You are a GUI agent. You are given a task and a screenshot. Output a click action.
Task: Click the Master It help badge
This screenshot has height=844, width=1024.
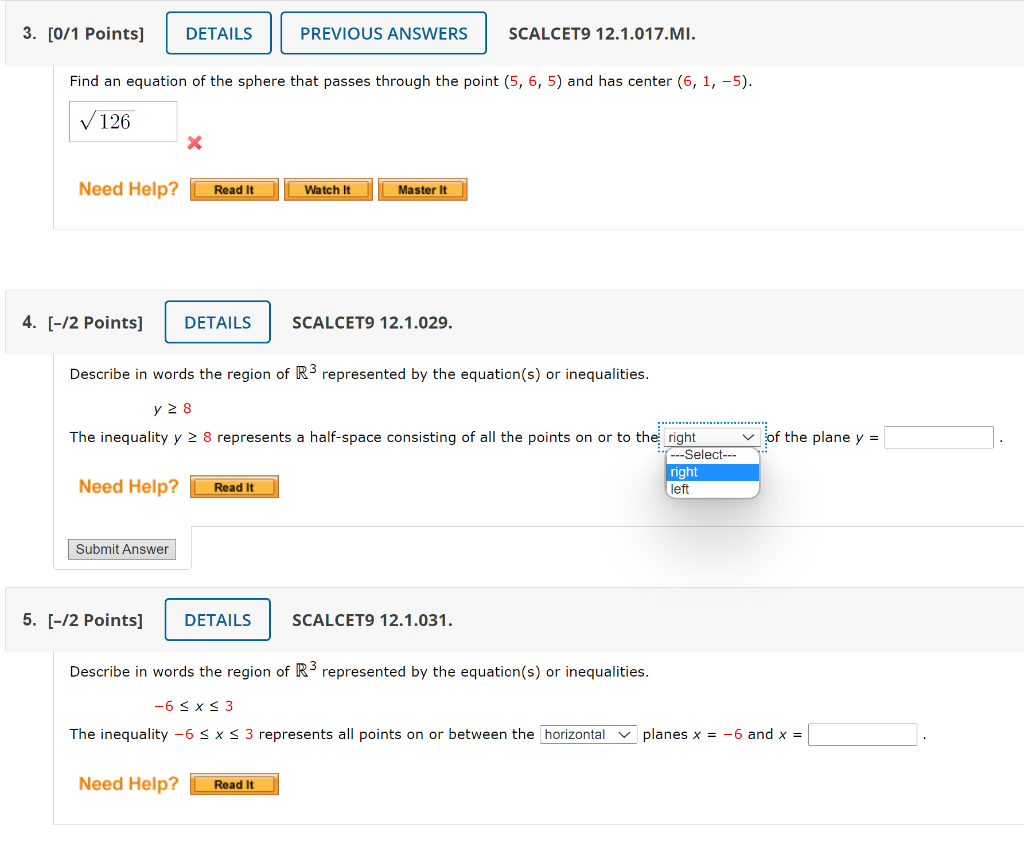tap(422, 189)
